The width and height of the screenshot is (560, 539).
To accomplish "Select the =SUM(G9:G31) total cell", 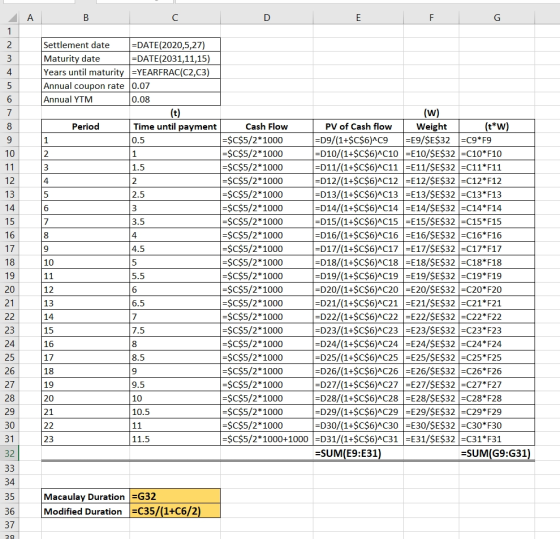I will 497,453.
